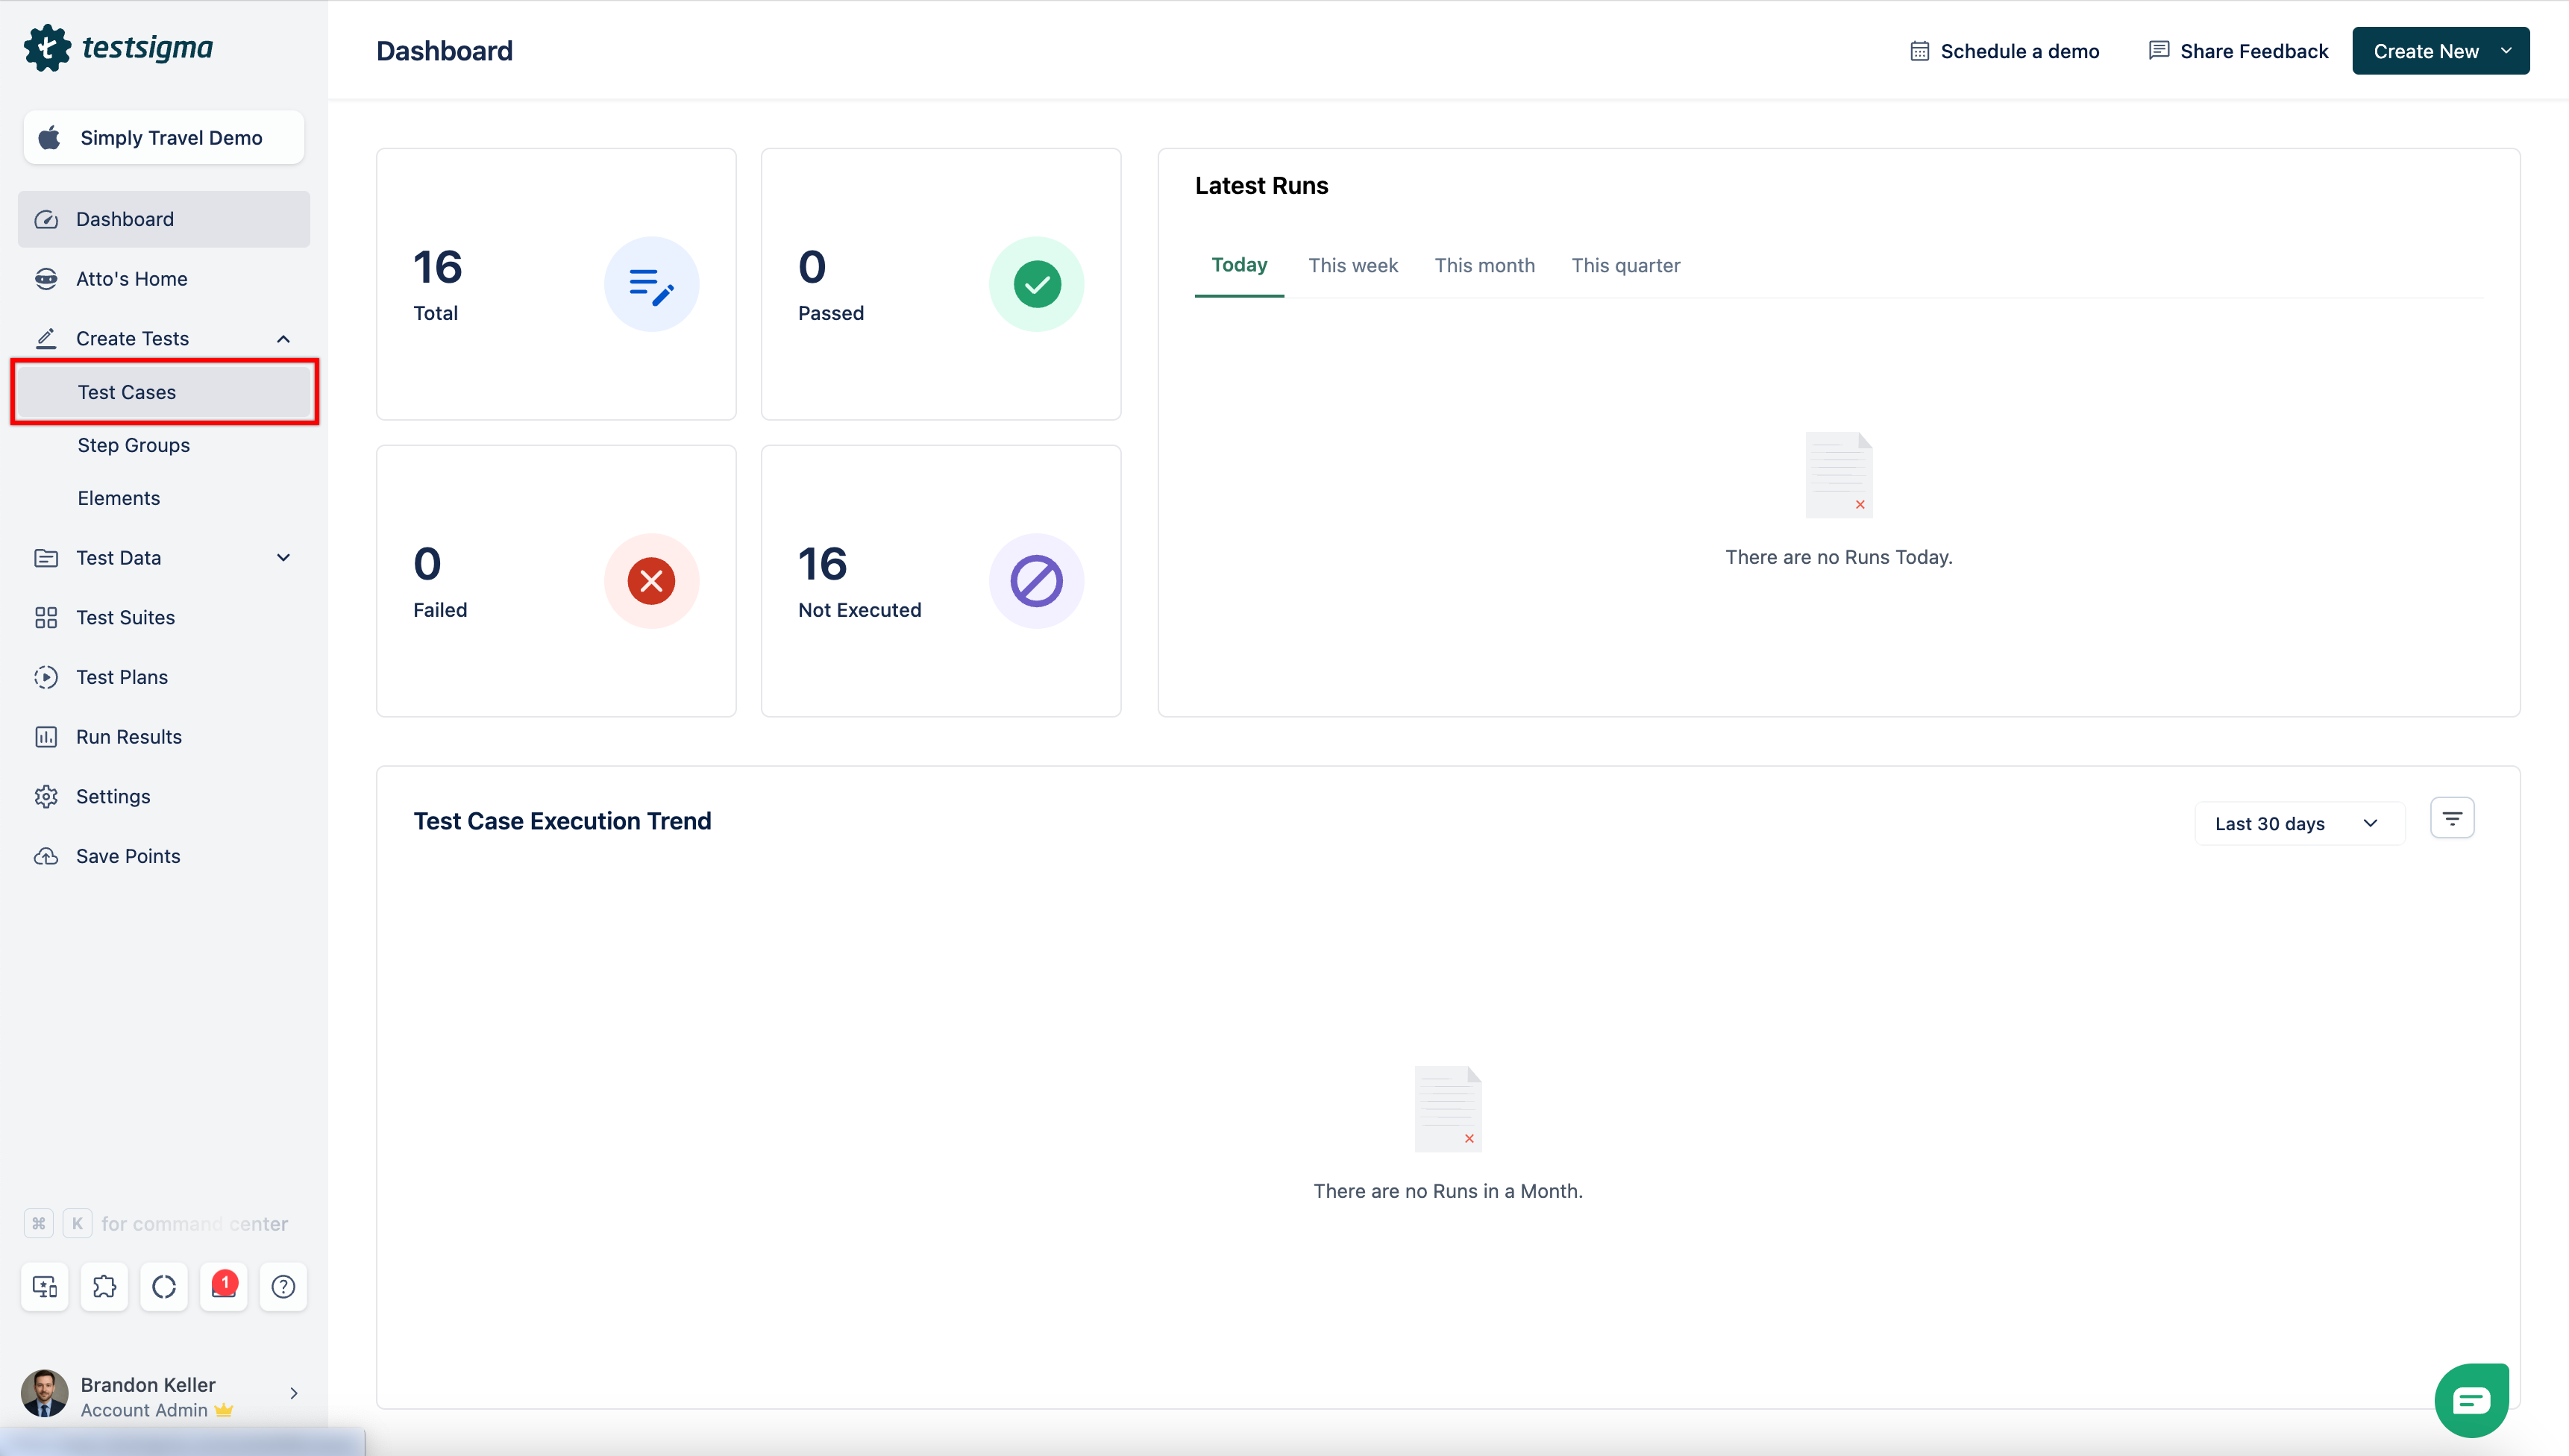The width and height of the screenshot is (2569, 1456).
Task: Click the Not Executed purple blocked icon
Action: tap(1036, 581)
